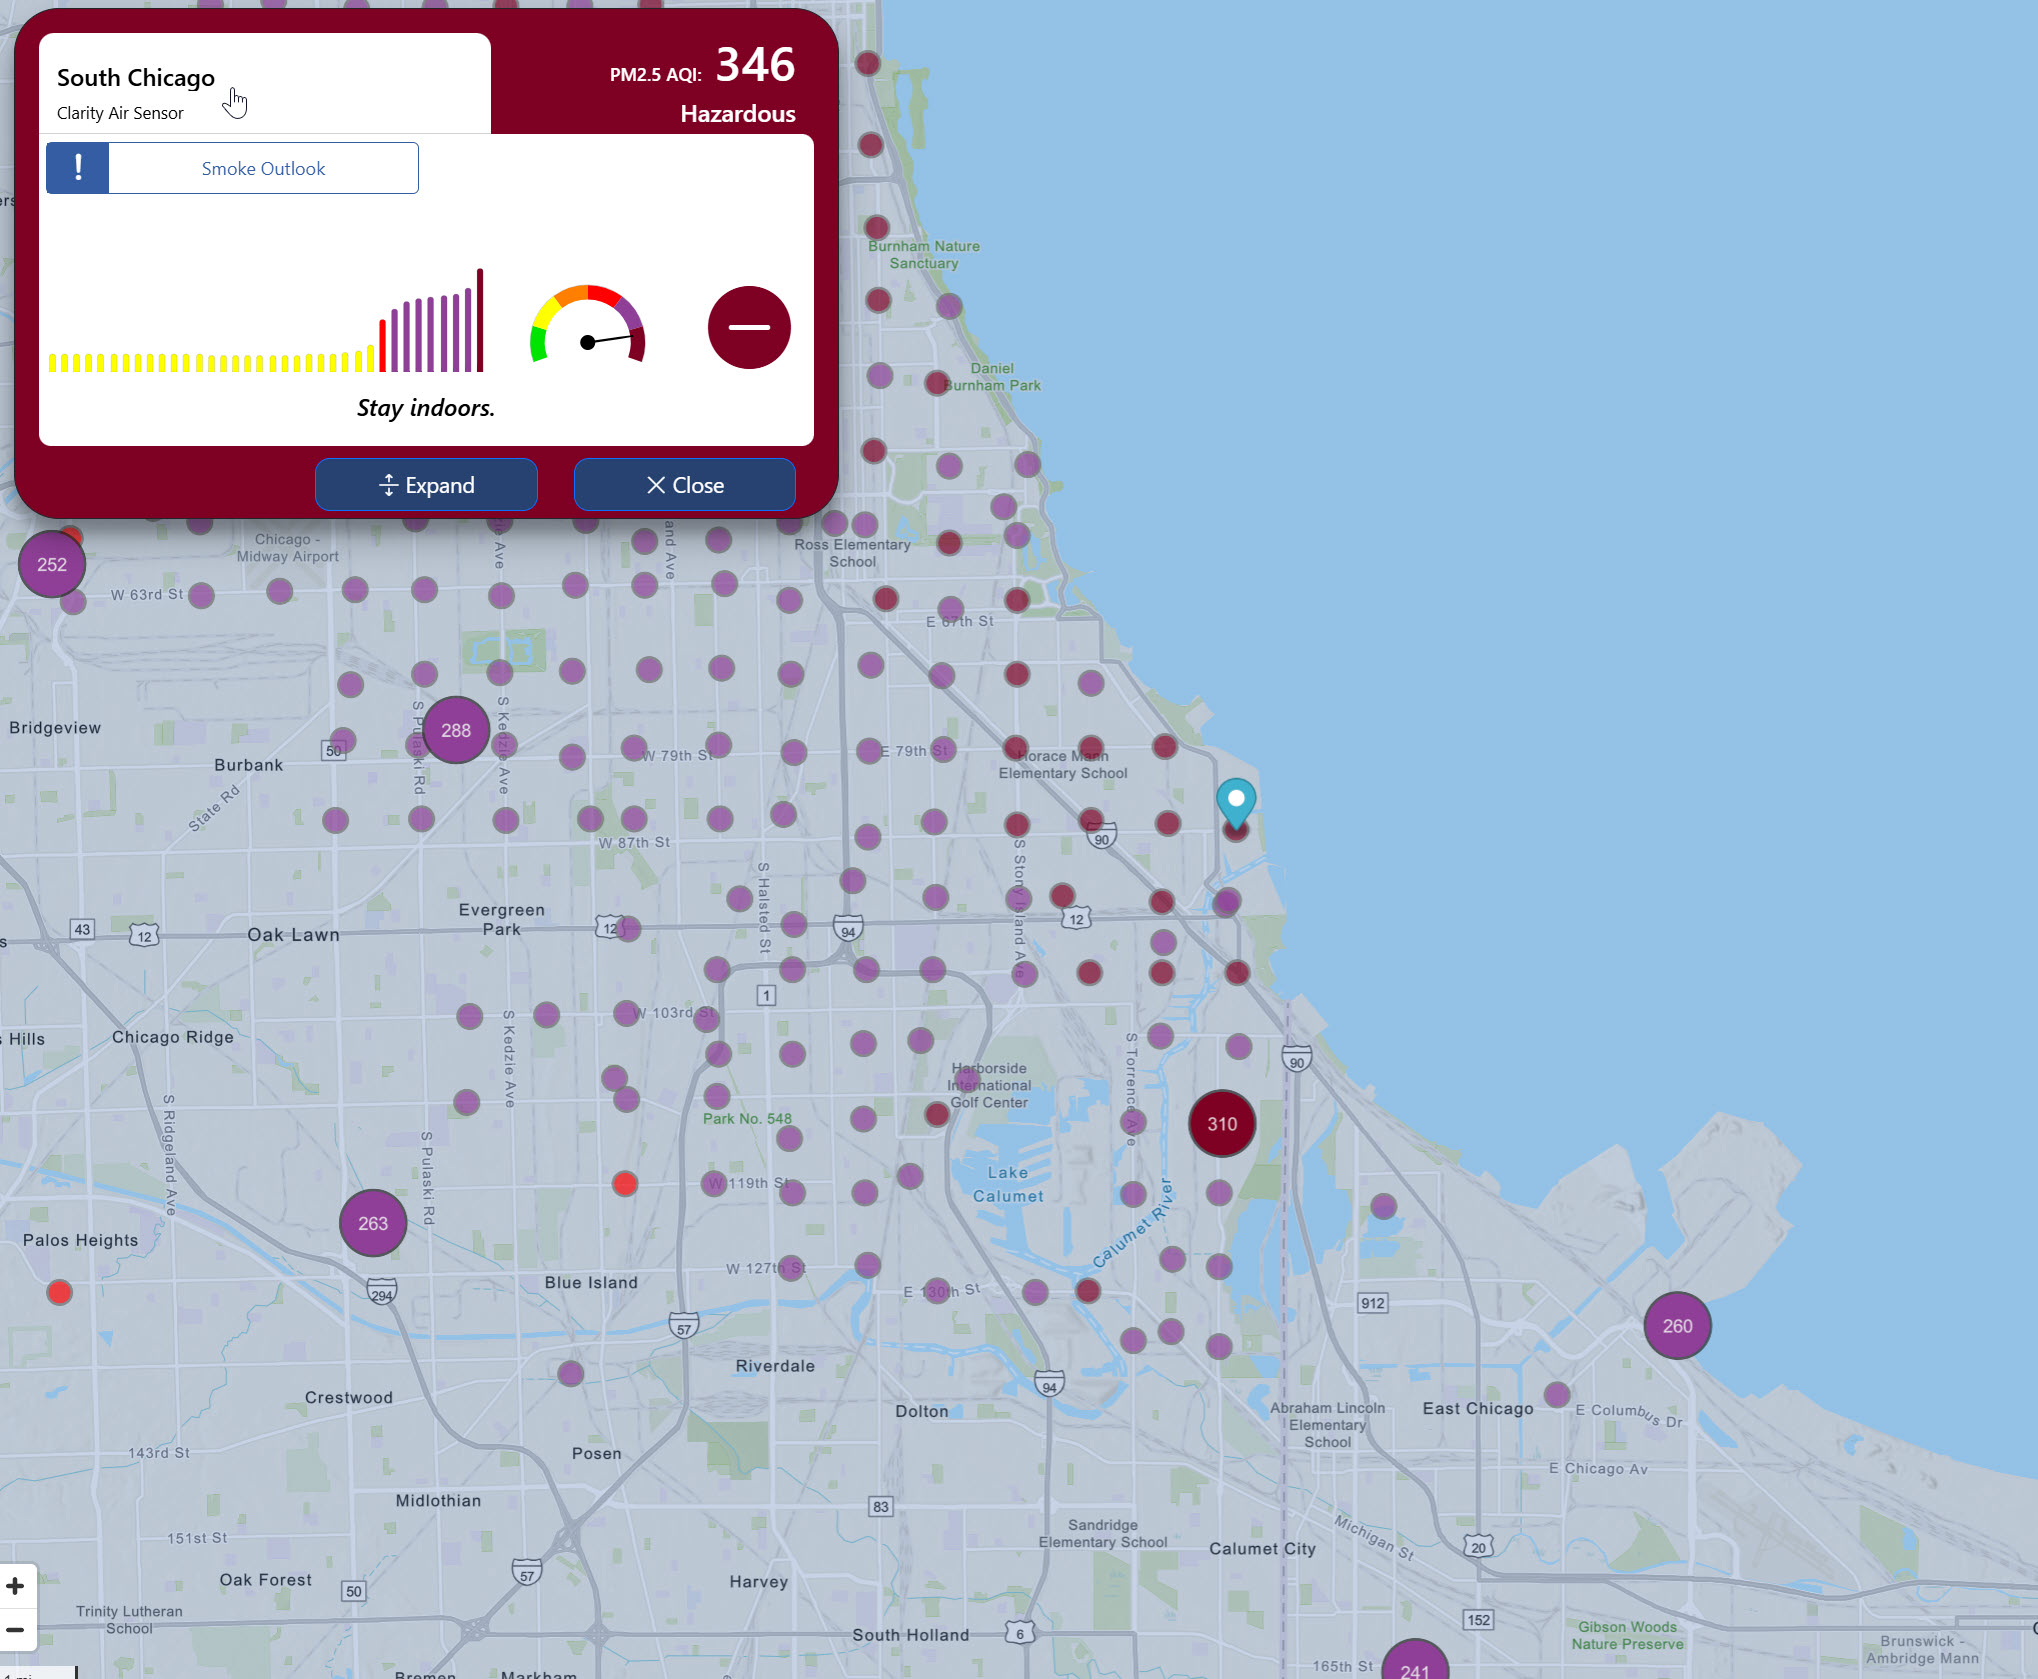Viewport: 2038px width, 1679px height.
Task: Click the 241 AQI cluster at bottom
Action: 1414,1662
